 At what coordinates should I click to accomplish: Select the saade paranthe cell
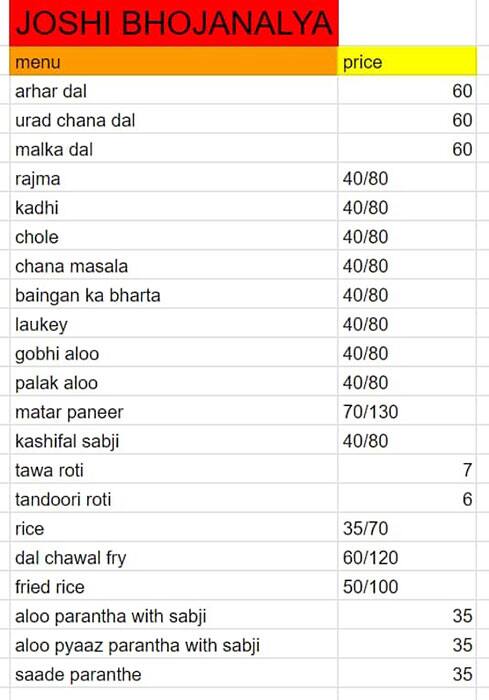[x=174, y=674]
